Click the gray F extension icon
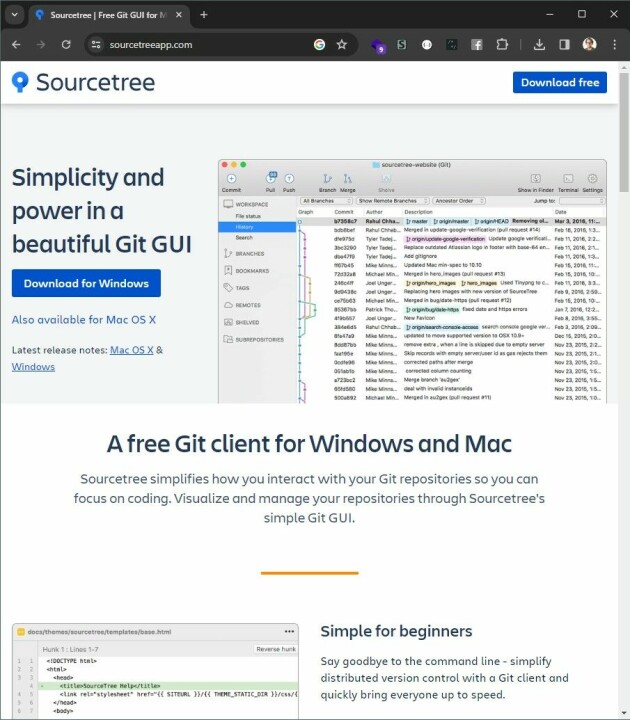Screen dimensions: 630x720 point(477,45)
